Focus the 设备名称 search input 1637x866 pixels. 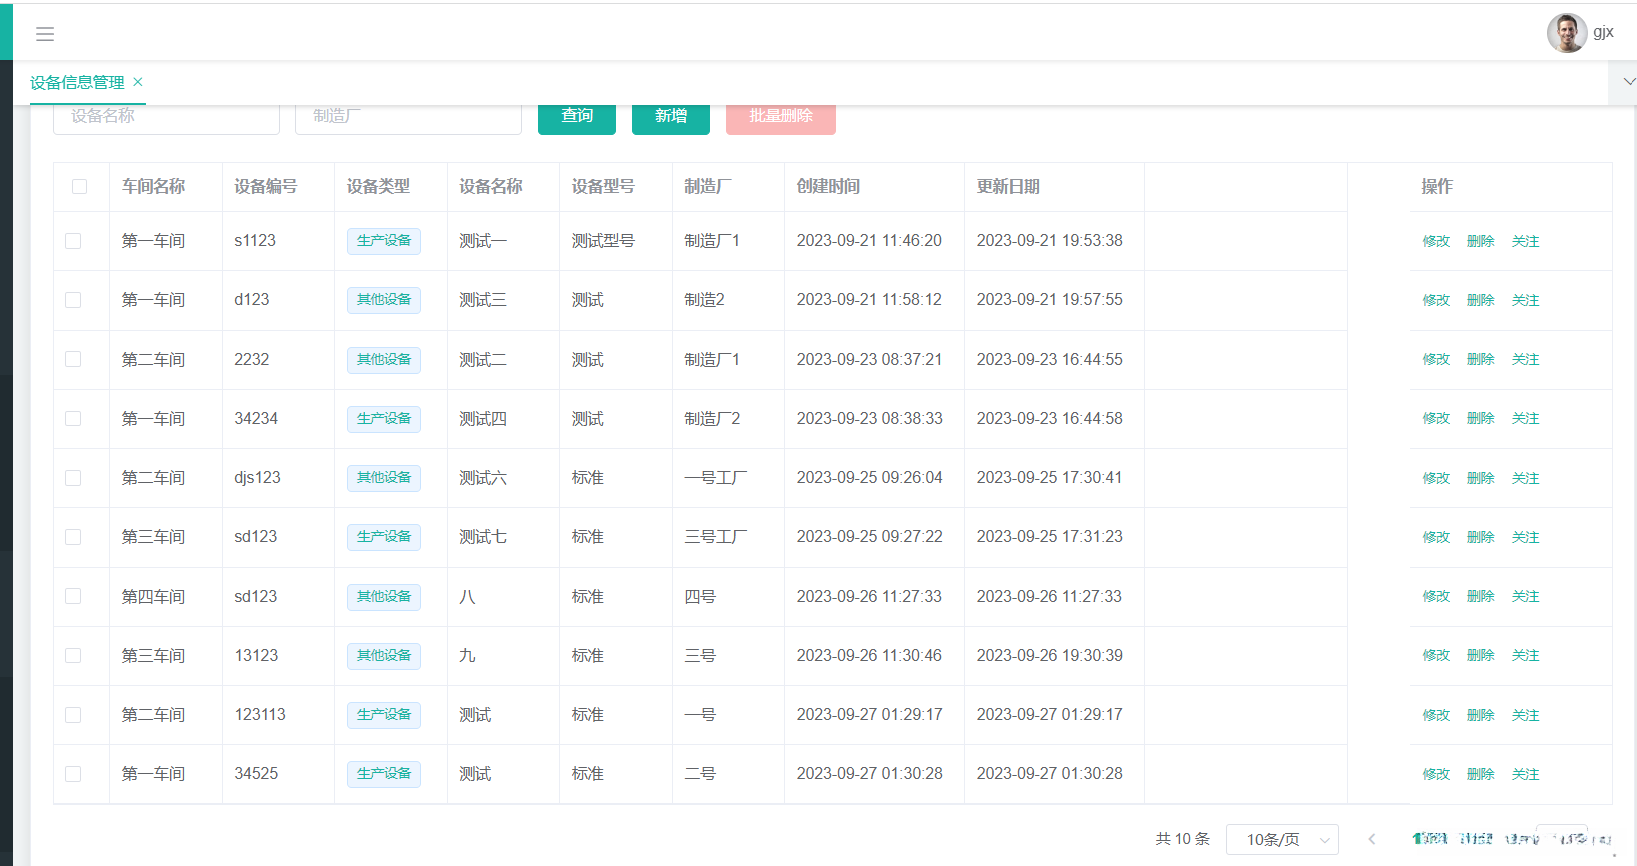[166, 116]
